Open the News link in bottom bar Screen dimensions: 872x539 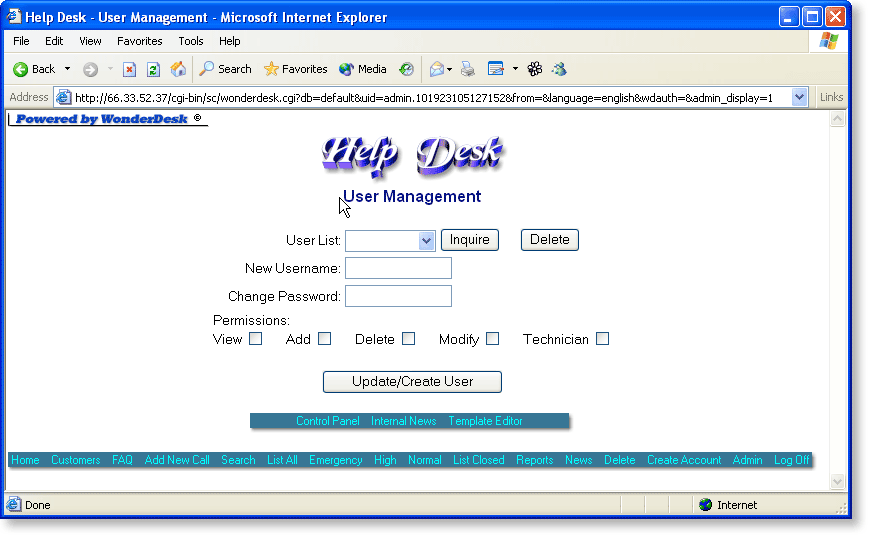pyautogui.click(x=578, y=460)
